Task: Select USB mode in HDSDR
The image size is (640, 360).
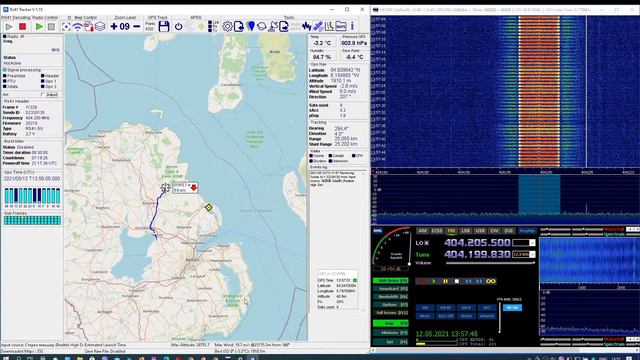Action: click(480, 231)
